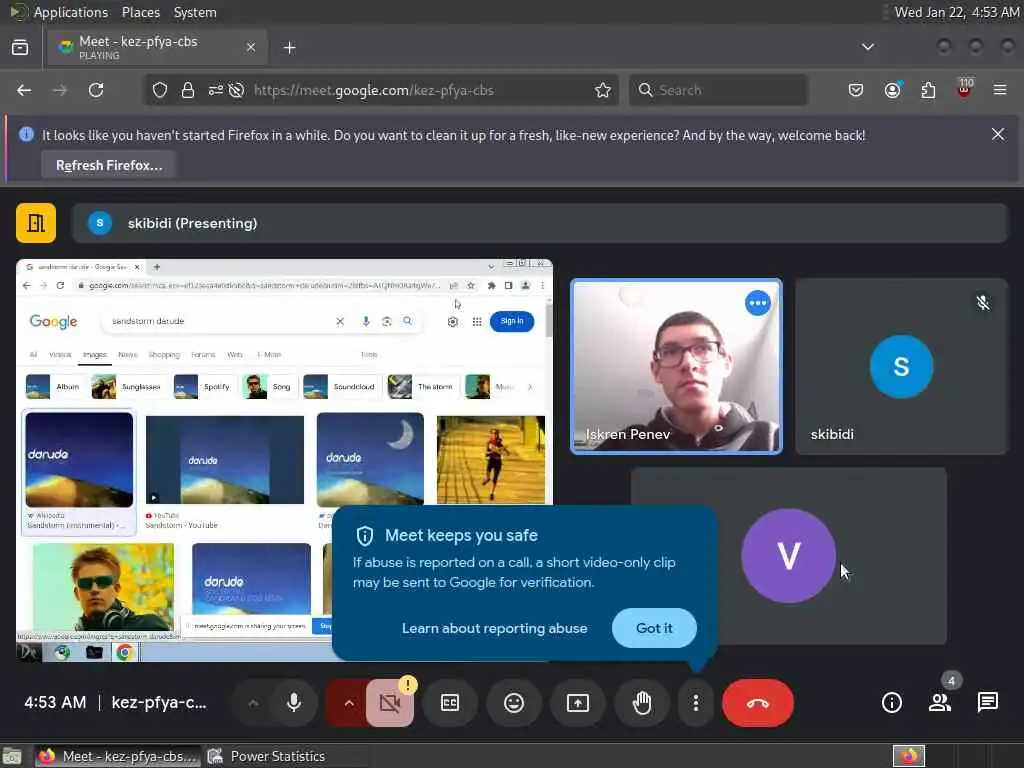Viewport: 1024px width, 768px height.
Task: Open Firefox account icon
Action: 892,90
